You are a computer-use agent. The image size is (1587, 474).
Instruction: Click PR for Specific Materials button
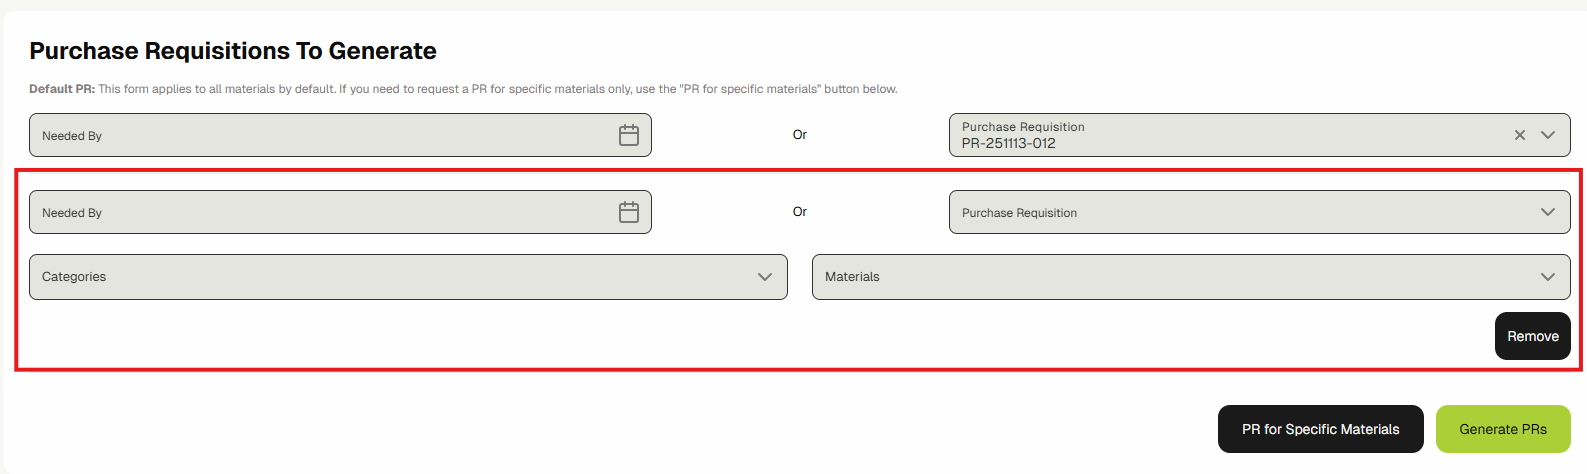[x=1320, y=429]
